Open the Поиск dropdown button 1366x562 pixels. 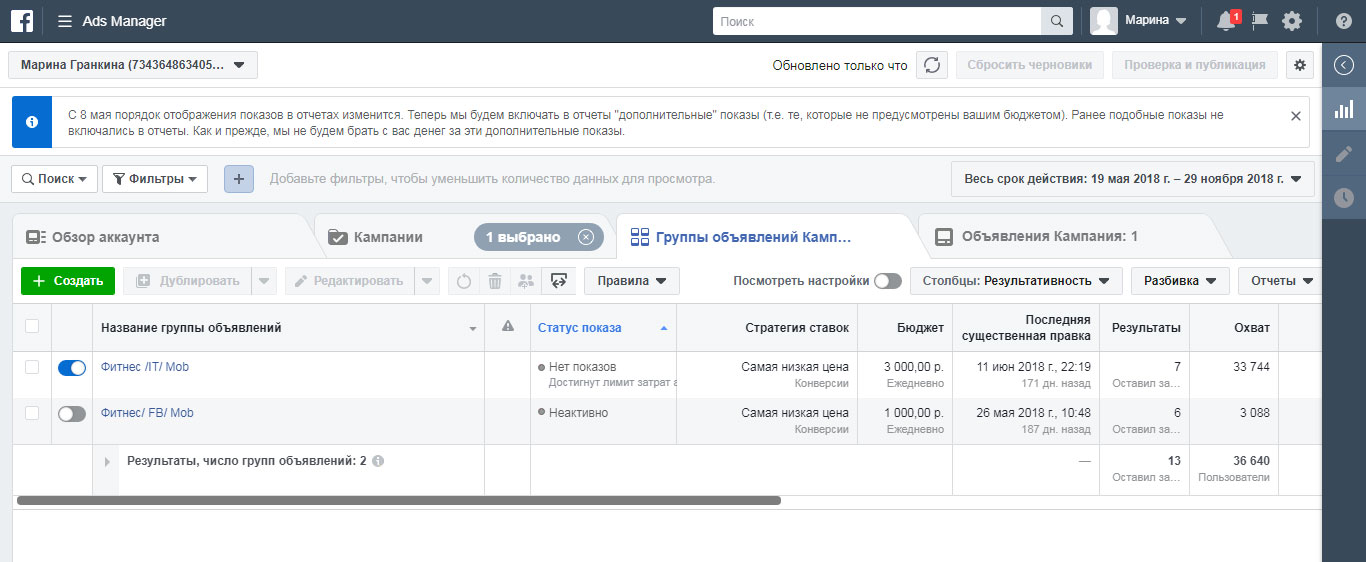click(54, 179)
